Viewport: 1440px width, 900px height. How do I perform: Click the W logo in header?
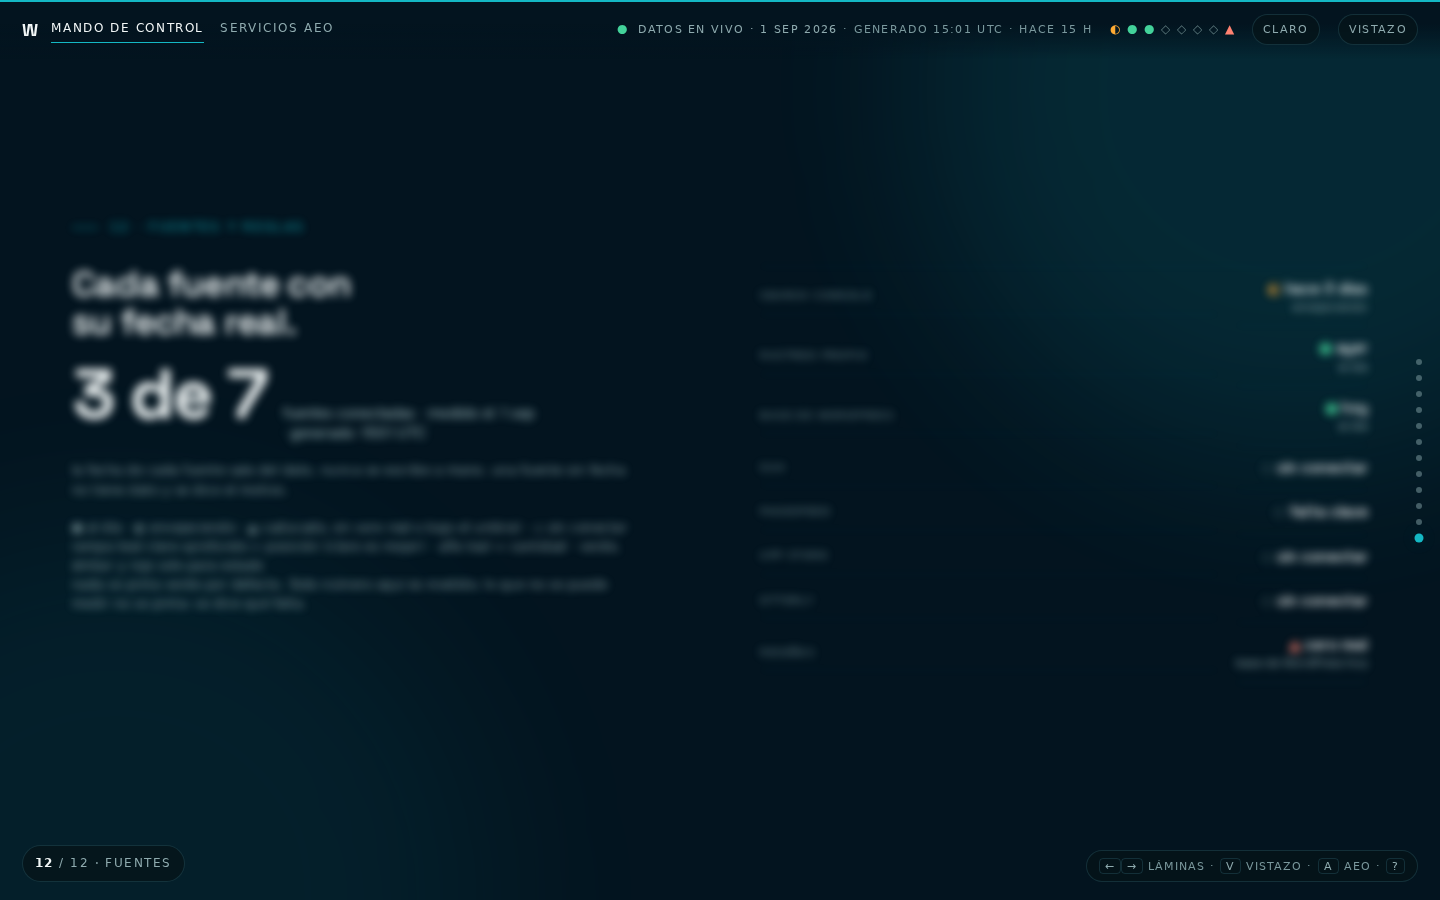[30, 30]
